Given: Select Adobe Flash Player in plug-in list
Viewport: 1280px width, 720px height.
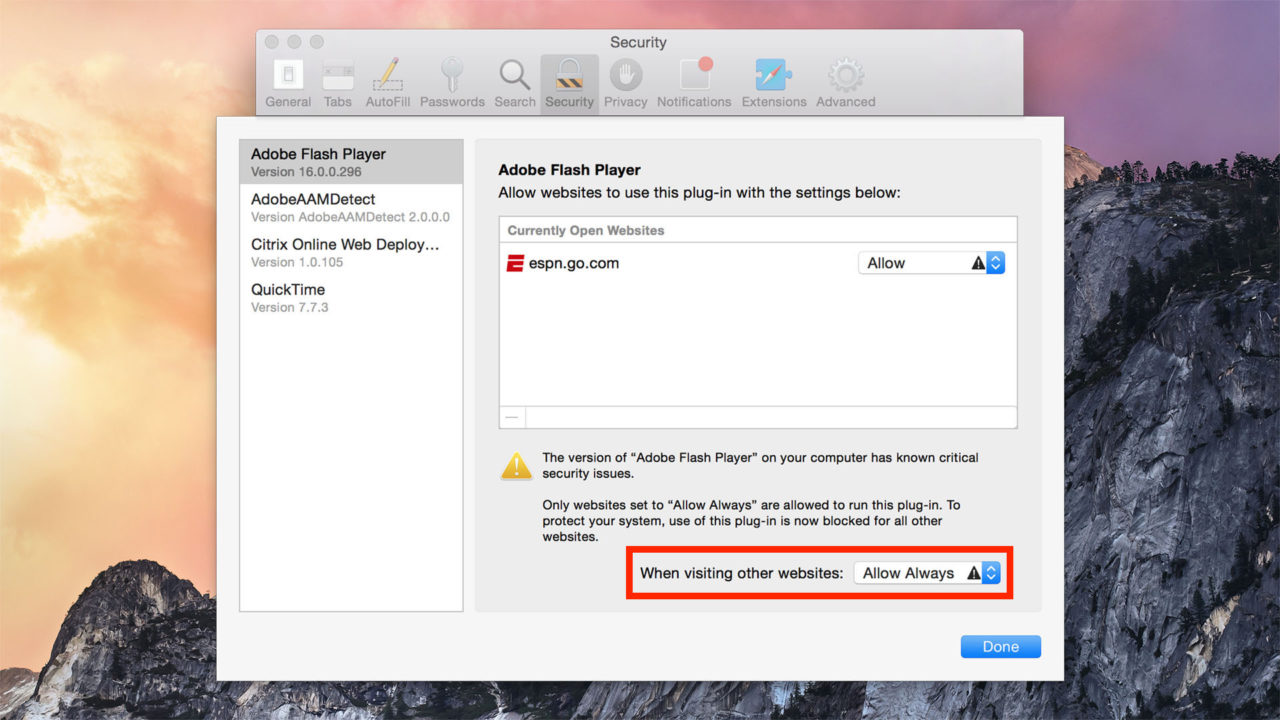Looking at the screenshot, I should click(x=351, y=162).
